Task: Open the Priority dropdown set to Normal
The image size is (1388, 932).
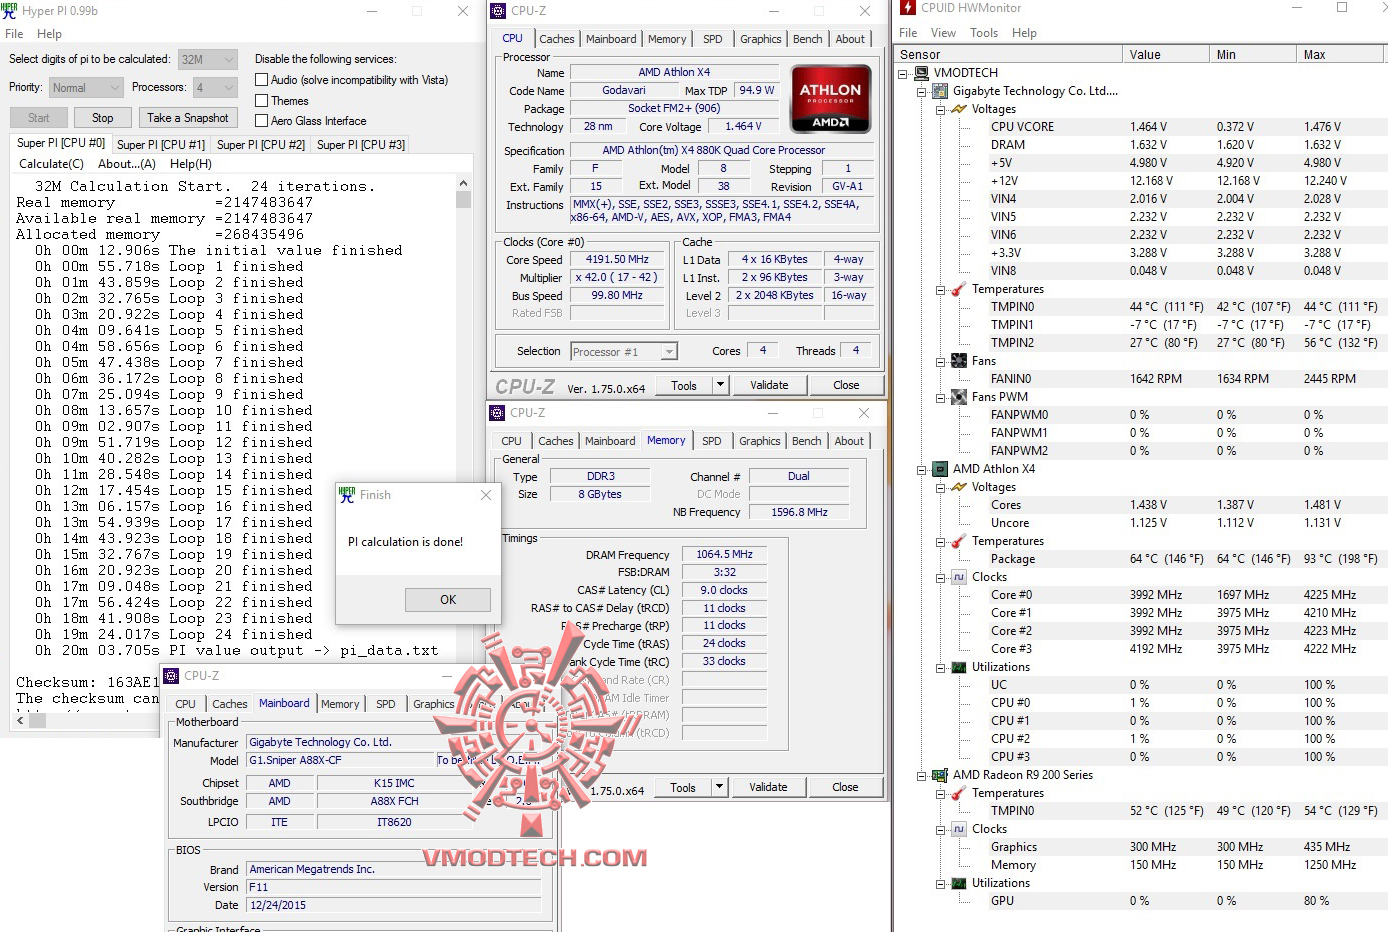Action: (86, 88)
